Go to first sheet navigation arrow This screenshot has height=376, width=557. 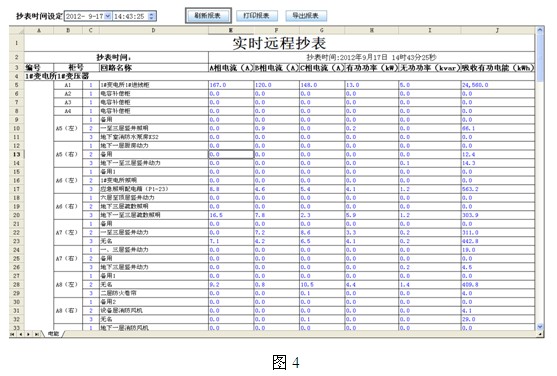tap(12, 334)
